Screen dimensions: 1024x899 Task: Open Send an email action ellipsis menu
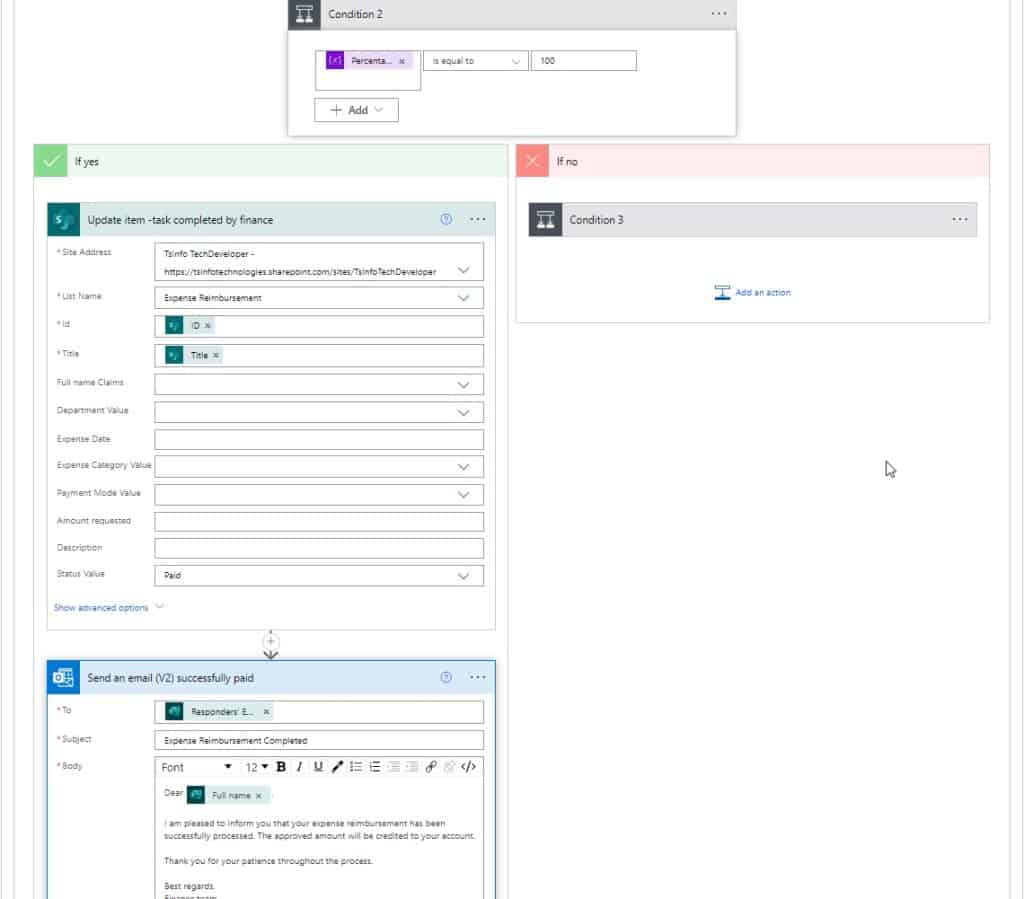click(477, 677)
